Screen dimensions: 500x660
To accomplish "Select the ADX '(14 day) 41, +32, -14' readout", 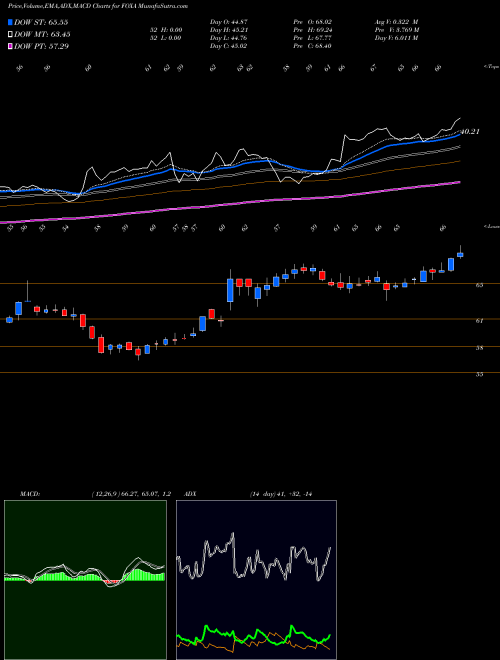I will point(280,494).
